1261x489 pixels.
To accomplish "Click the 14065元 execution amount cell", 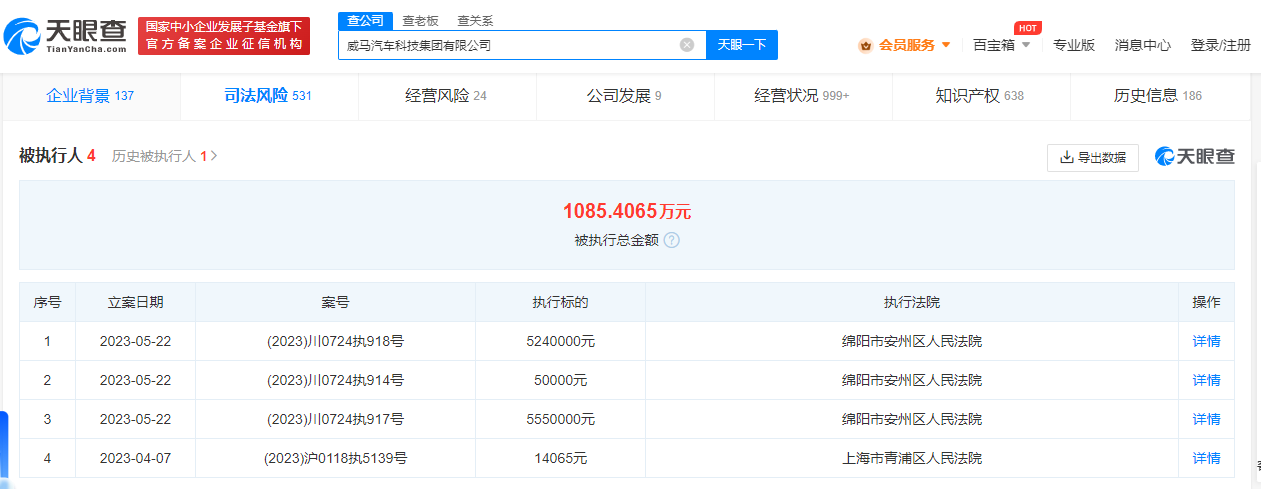I will pos(560,458).
